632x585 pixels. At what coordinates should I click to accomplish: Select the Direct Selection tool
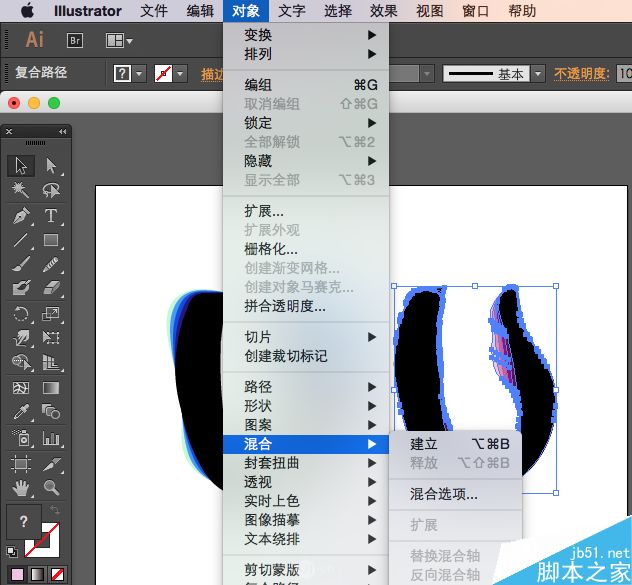(x=51, y=166)
